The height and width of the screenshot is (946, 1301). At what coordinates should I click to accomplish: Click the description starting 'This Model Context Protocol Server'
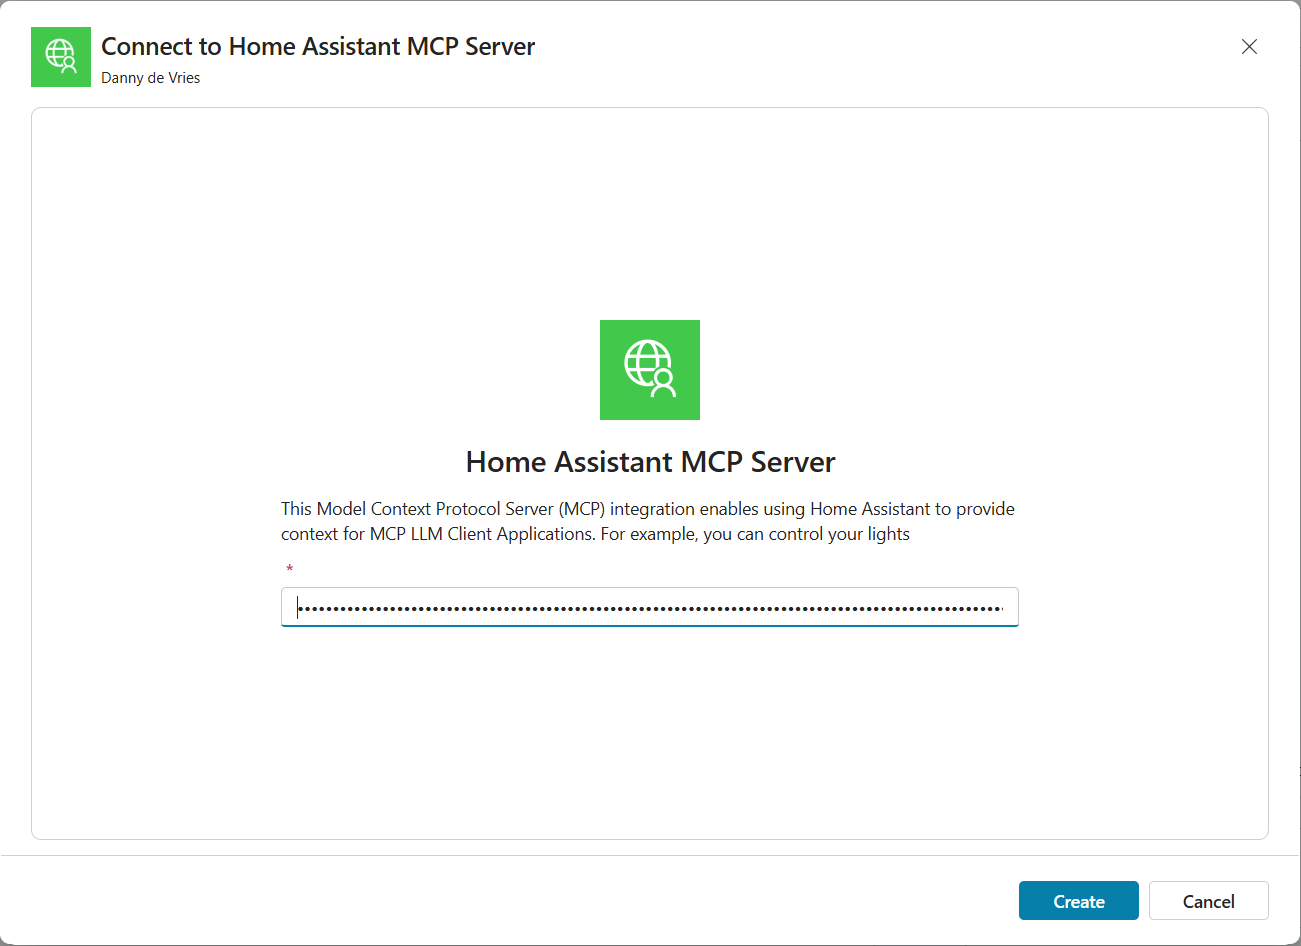coord(648,521)
